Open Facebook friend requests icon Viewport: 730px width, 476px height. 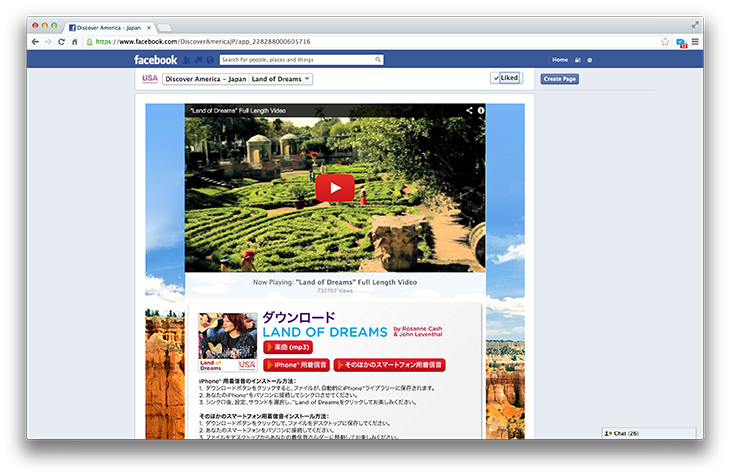(186, 60)
